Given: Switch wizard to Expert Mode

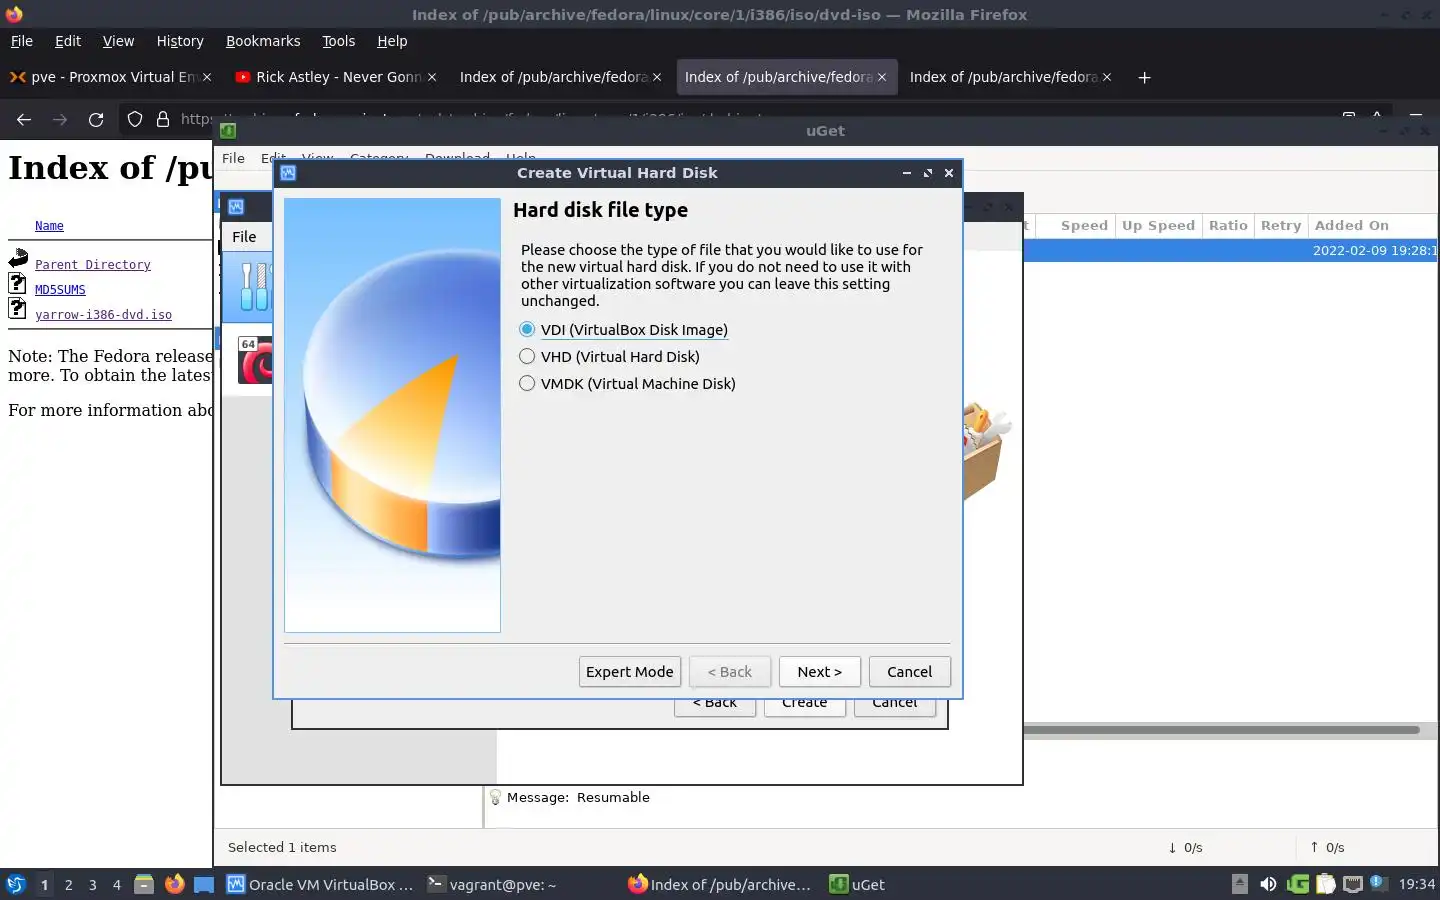Looking at the screenshot, I should [x=630, y=672].
